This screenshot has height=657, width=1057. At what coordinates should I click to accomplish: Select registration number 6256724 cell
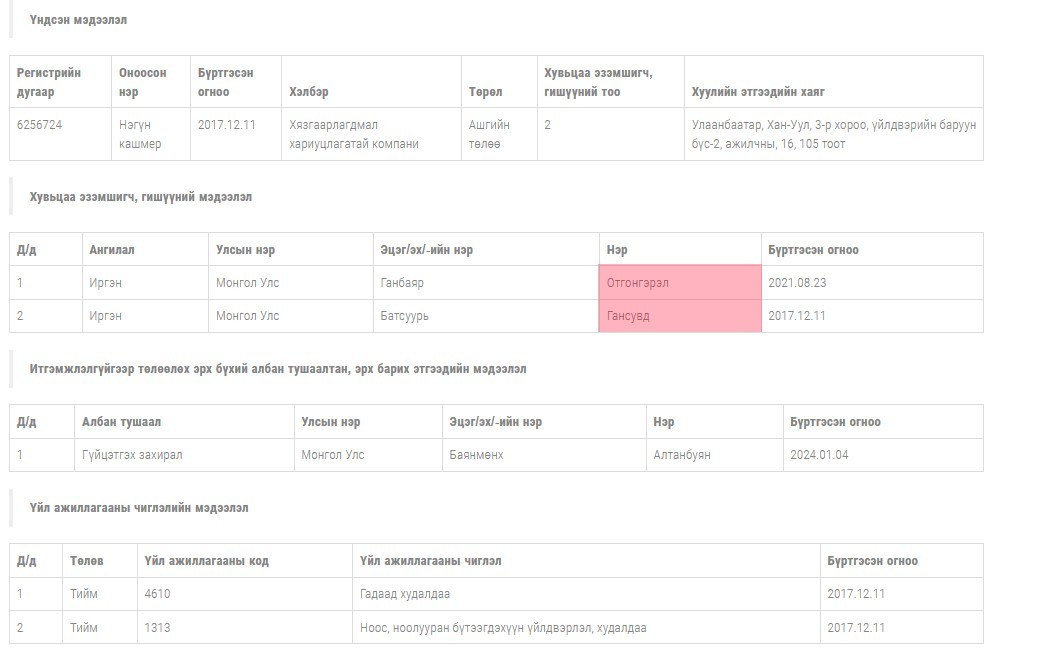click(x=60, y=134)
